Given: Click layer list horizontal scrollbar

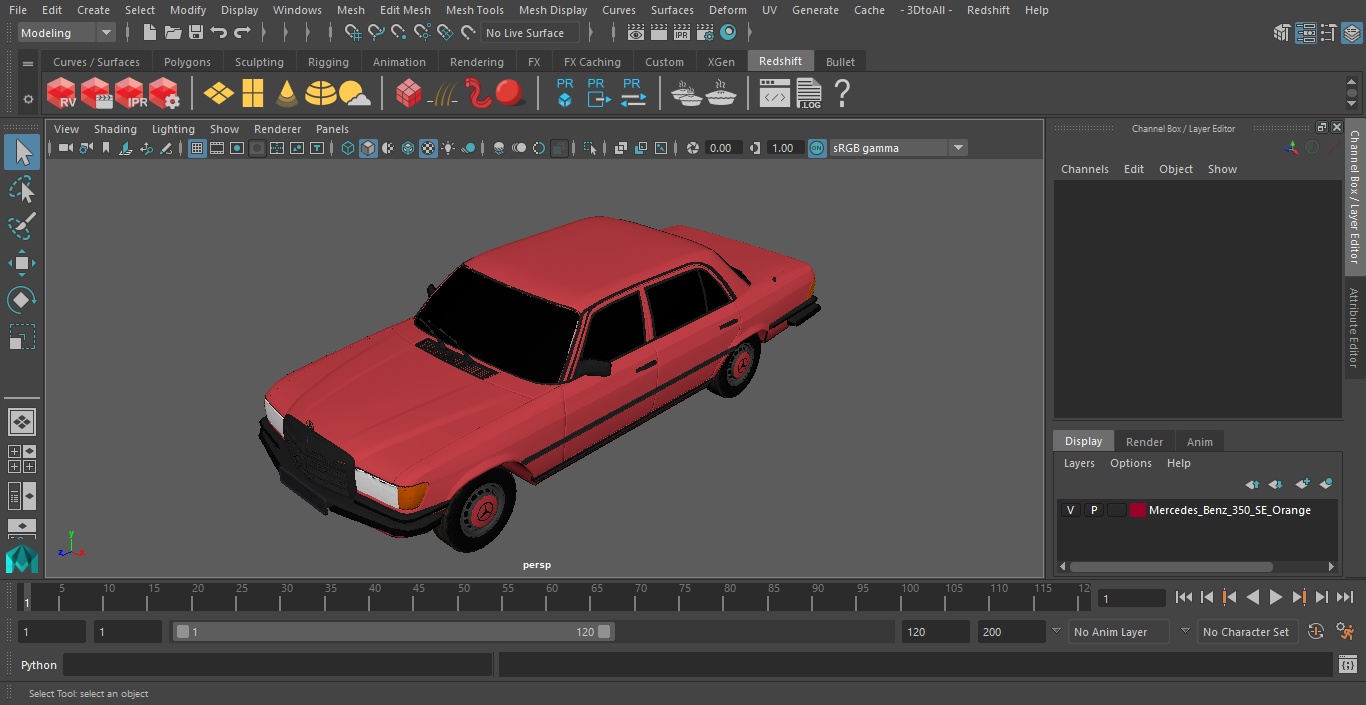Looking at the screenshot, I should click(1171, 566).
